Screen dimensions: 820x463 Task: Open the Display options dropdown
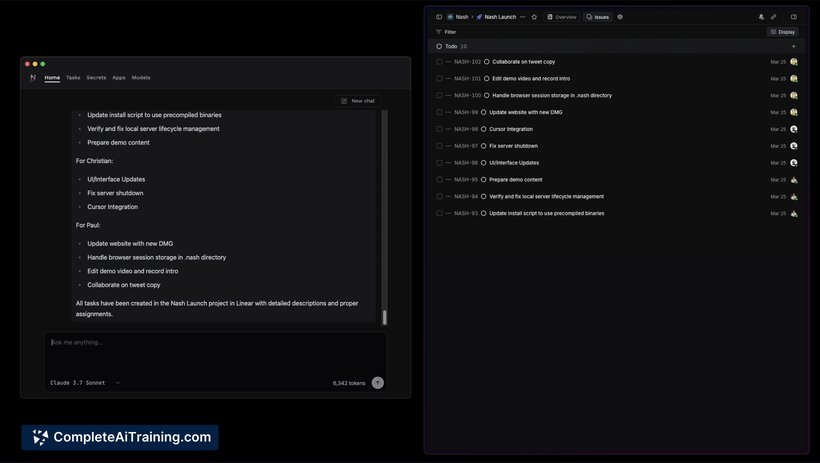[x=782, y=32]
